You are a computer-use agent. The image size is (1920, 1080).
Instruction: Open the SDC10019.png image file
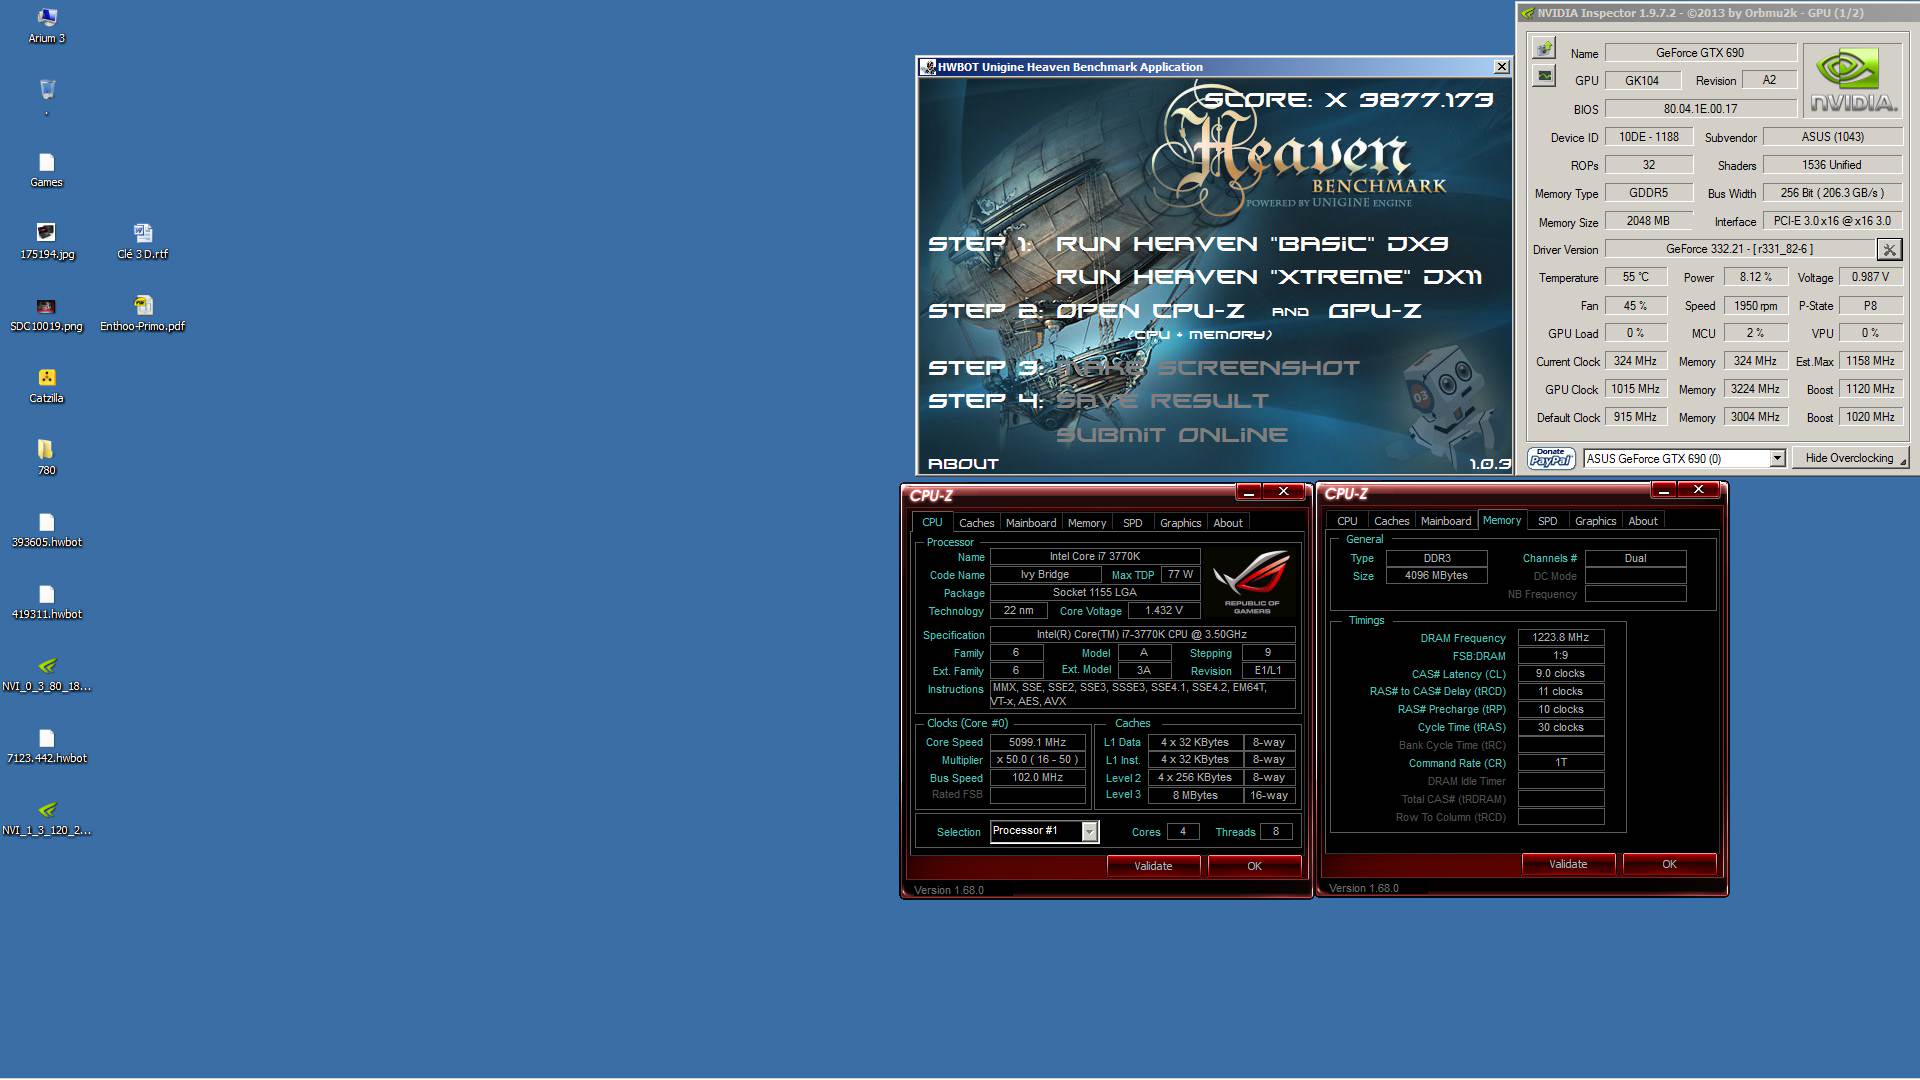click(46, 314)
